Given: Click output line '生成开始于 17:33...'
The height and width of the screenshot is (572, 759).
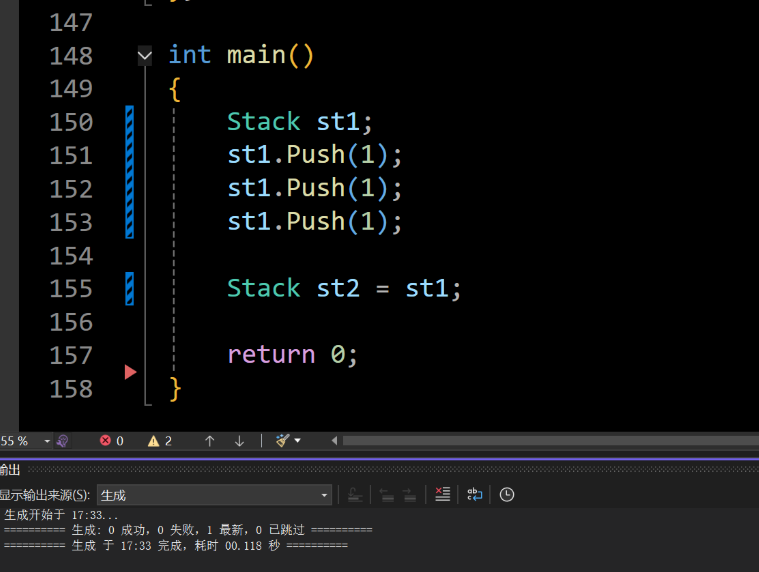Looking at the screenshot, I should [x=61, y=515].
